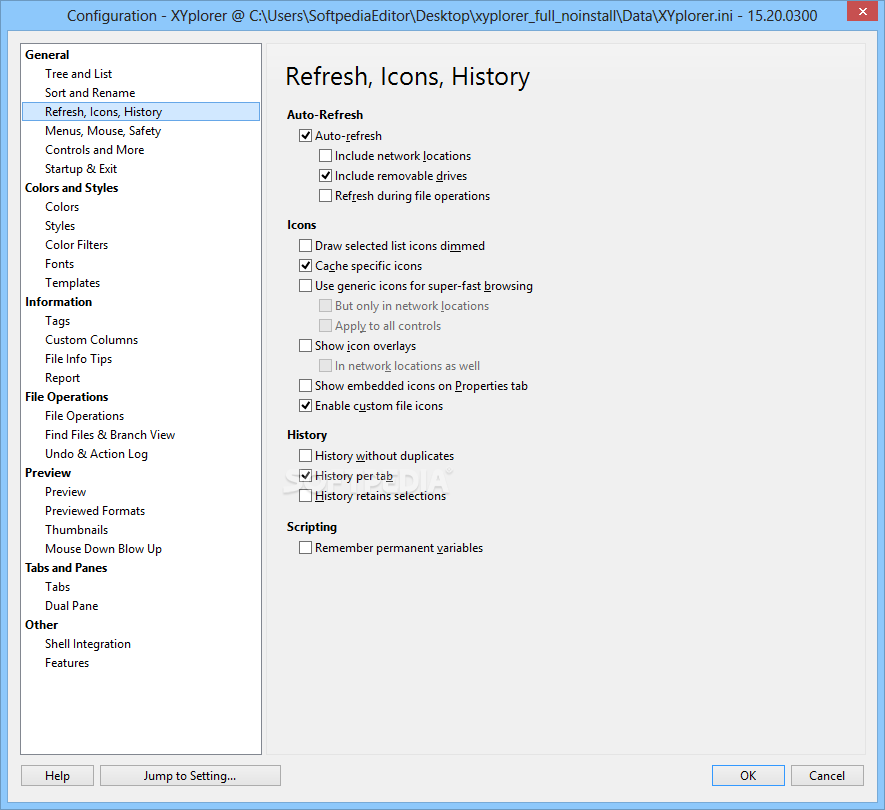This screenshot has width=885, height=810.
Task: Select Custom Columns page
Action: coord(91,340)
